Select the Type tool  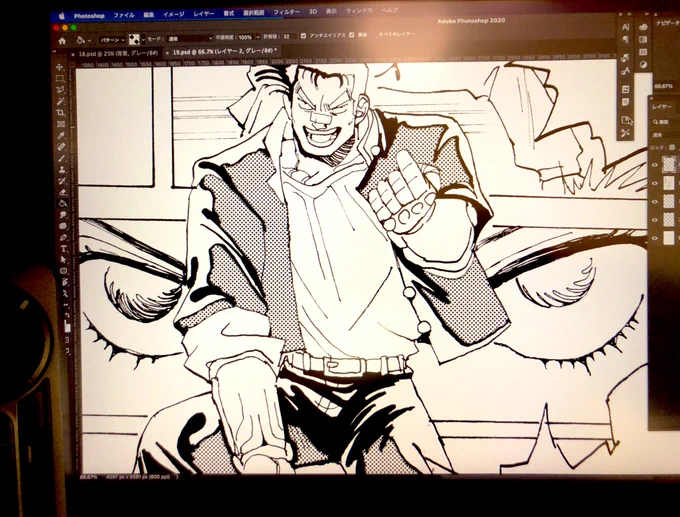point(64,249)
